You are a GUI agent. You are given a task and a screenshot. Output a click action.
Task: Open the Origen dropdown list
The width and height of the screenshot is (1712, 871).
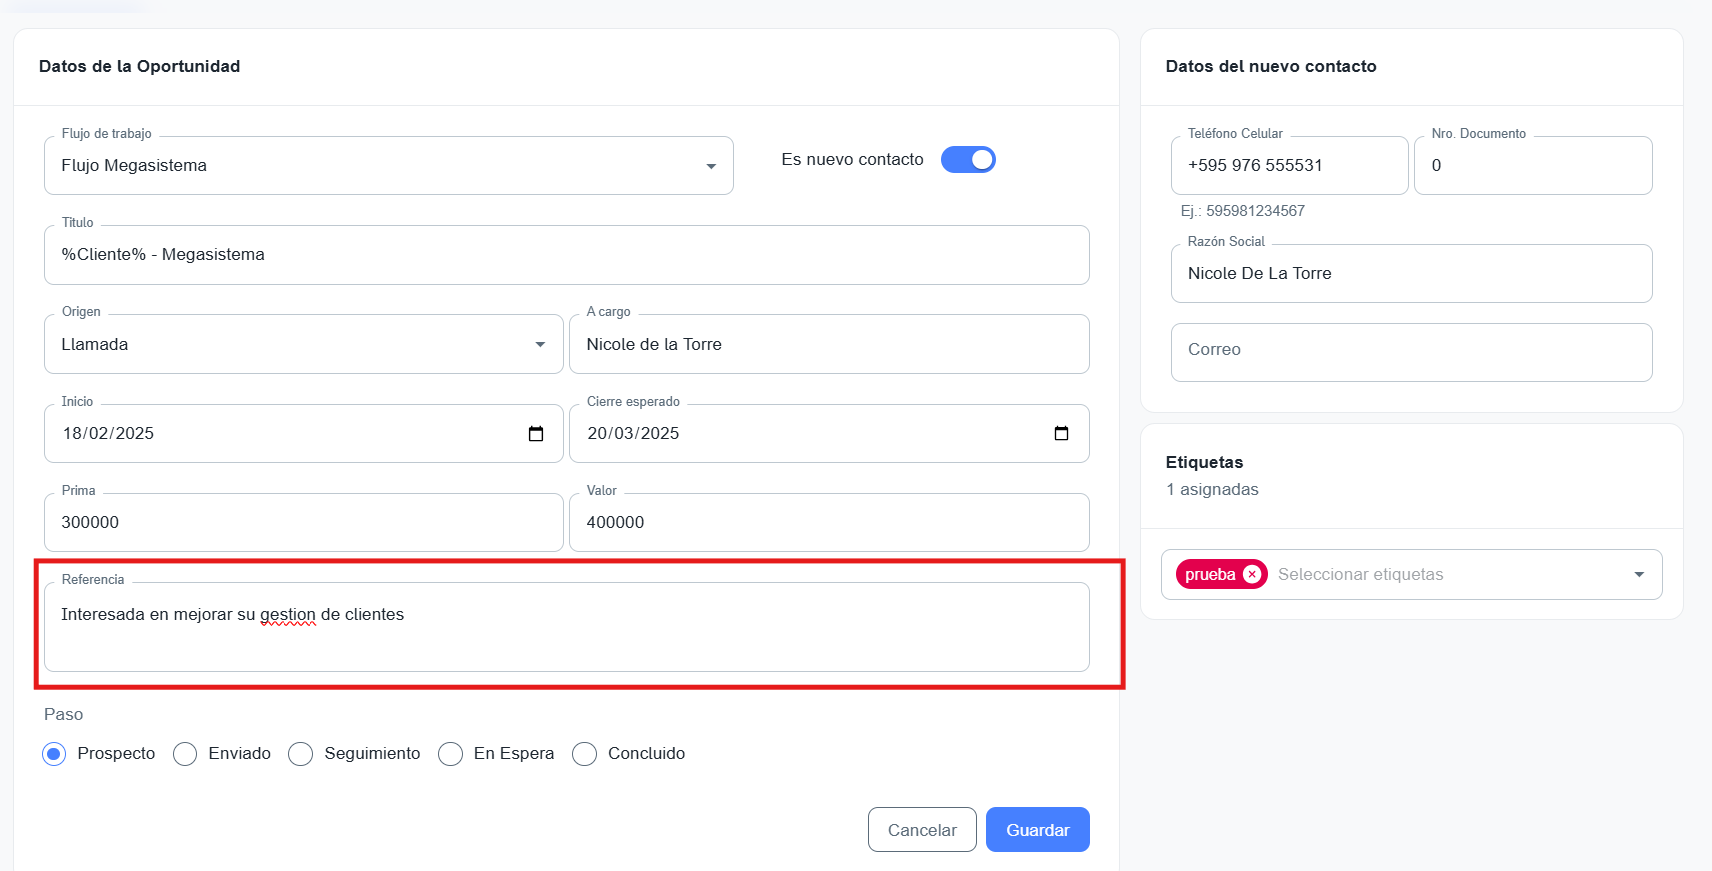click(x=540, y=345)
